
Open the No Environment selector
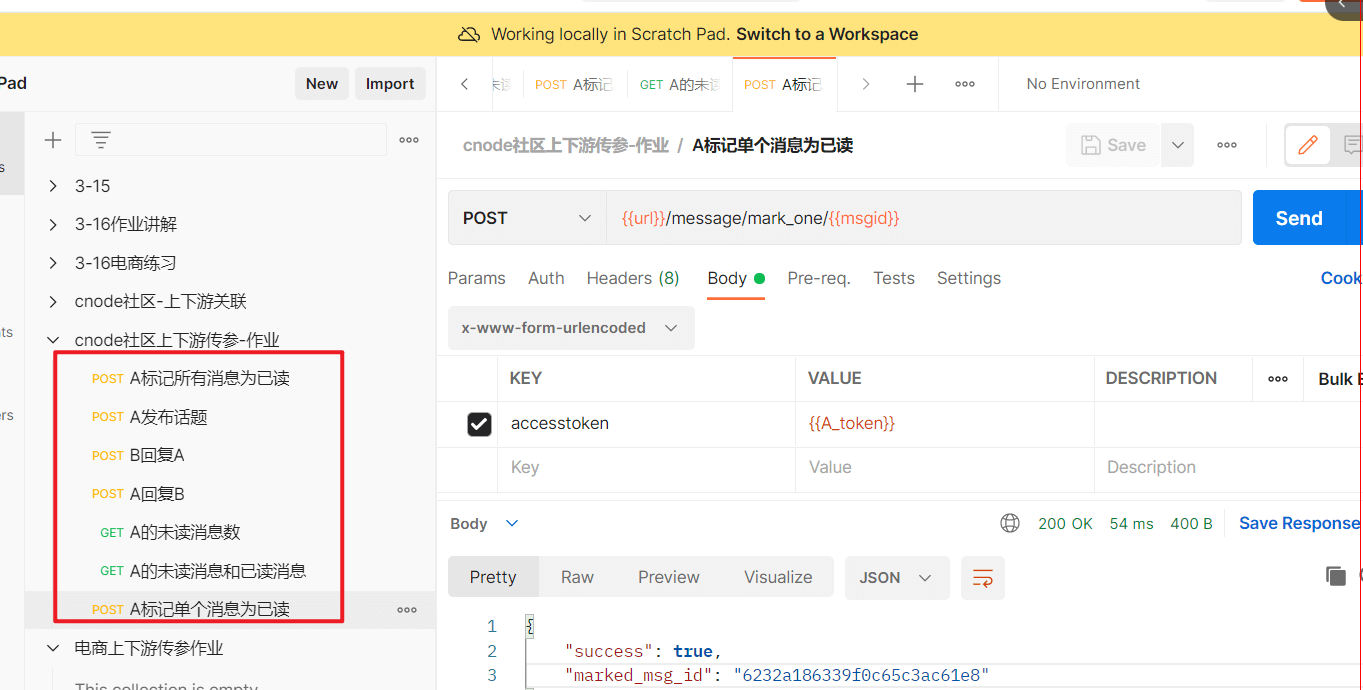[1083, 84]
